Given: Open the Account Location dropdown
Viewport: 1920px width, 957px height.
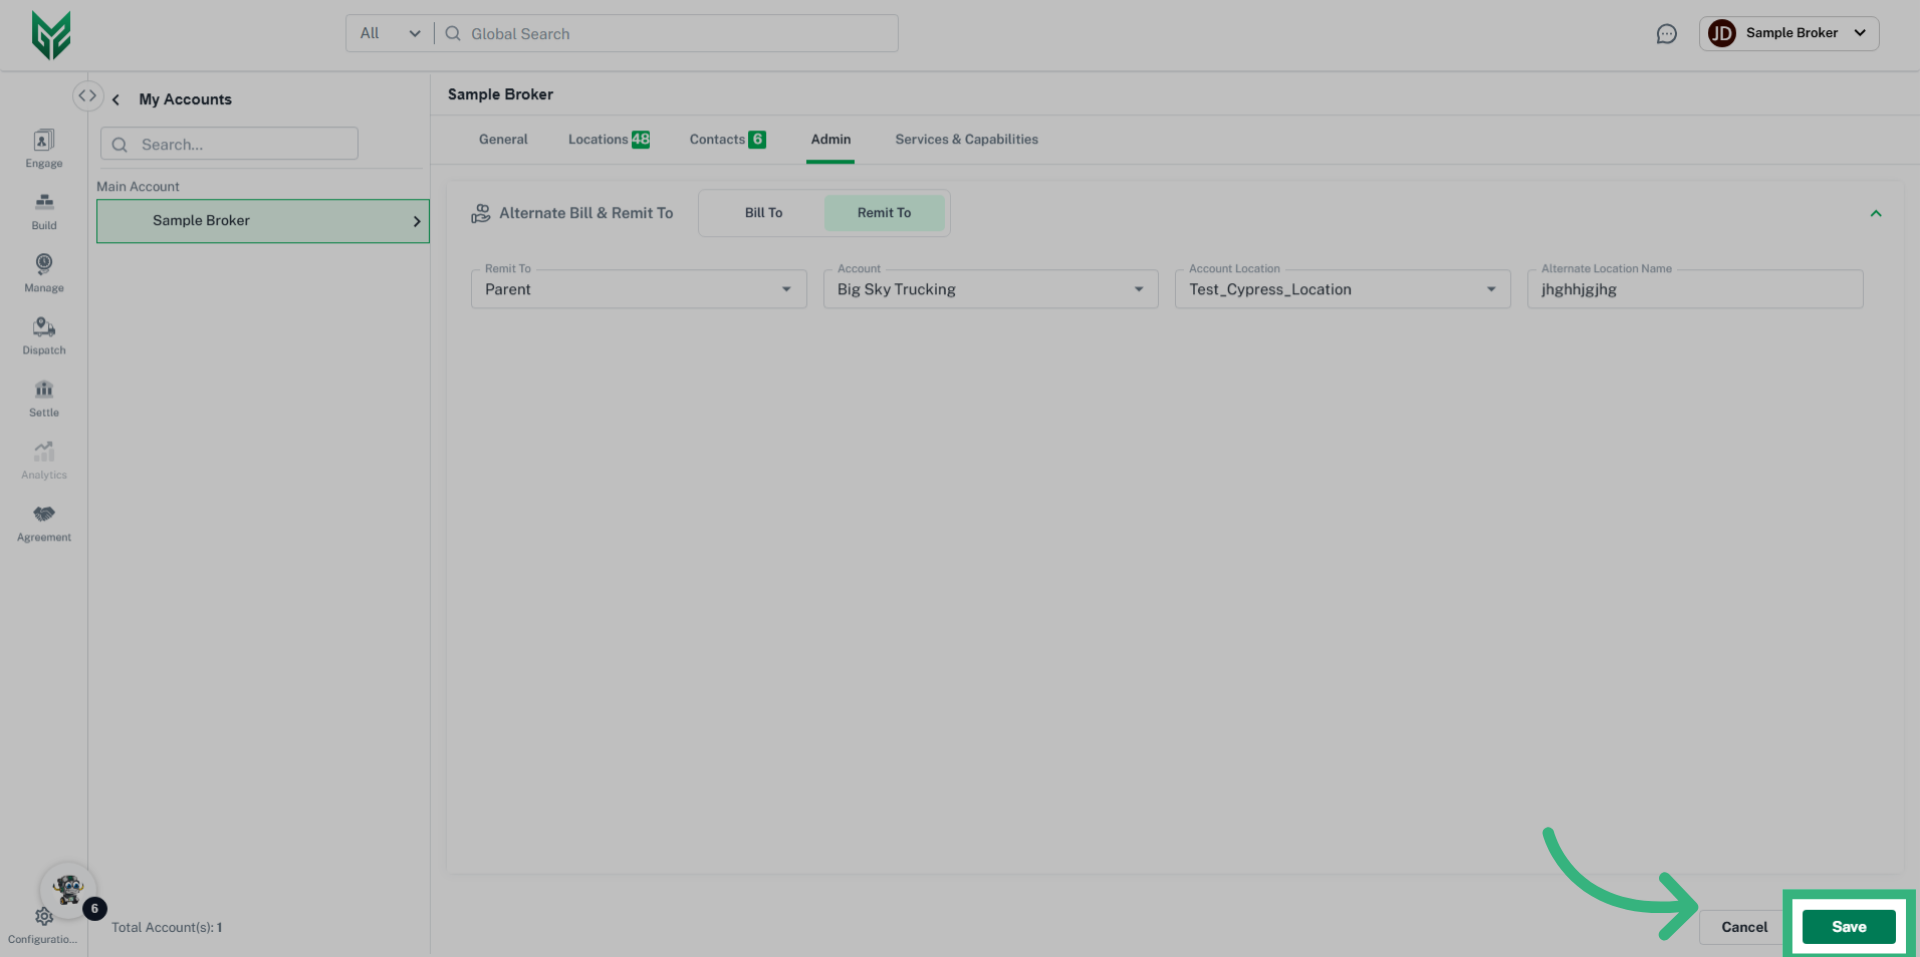Looking at the screenshot, I should pos(1343,289).
